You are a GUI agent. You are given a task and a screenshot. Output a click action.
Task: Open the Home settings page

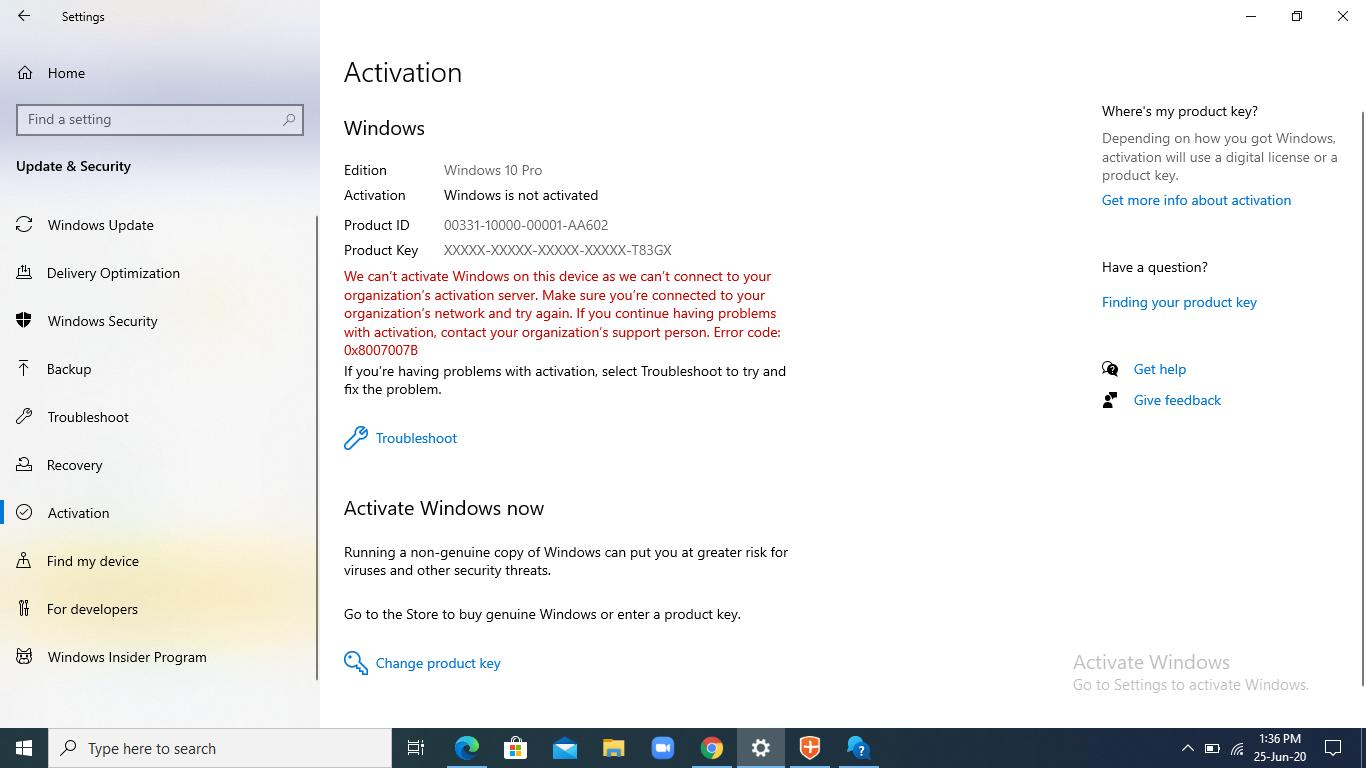coord(160,73)
